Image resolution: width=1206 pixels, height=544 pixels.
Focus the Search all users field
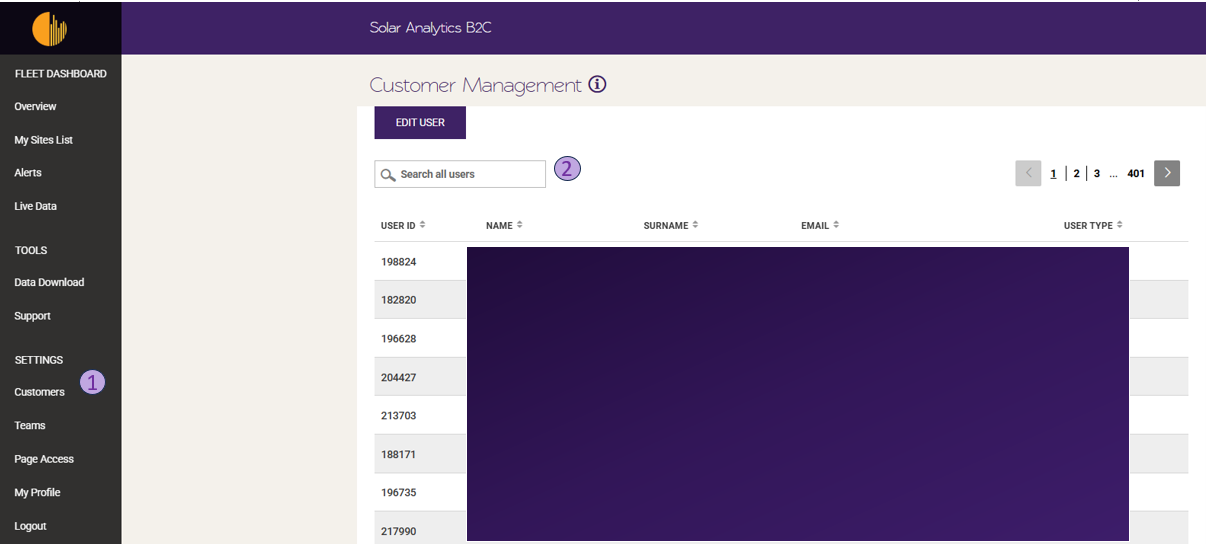click(x=460, y=174)
